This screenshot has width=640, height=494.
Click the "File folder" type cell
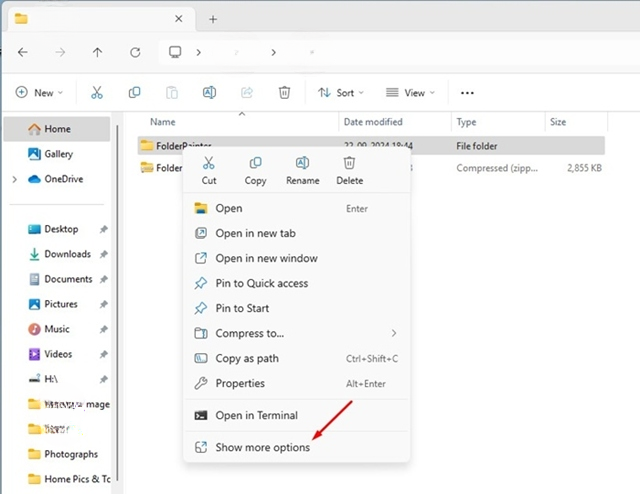(x=477, y=146)
